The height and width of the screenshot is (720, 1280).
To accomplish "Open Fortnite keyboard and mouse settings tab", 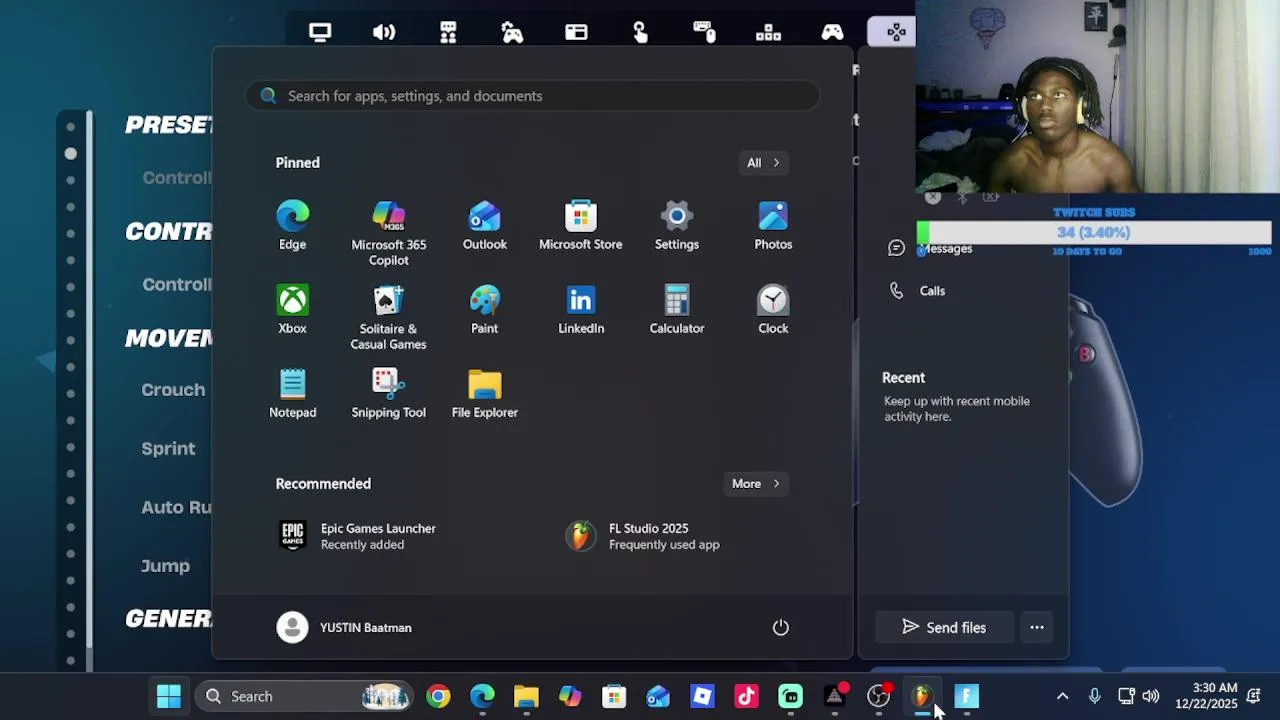I will [x=704, y=32].
